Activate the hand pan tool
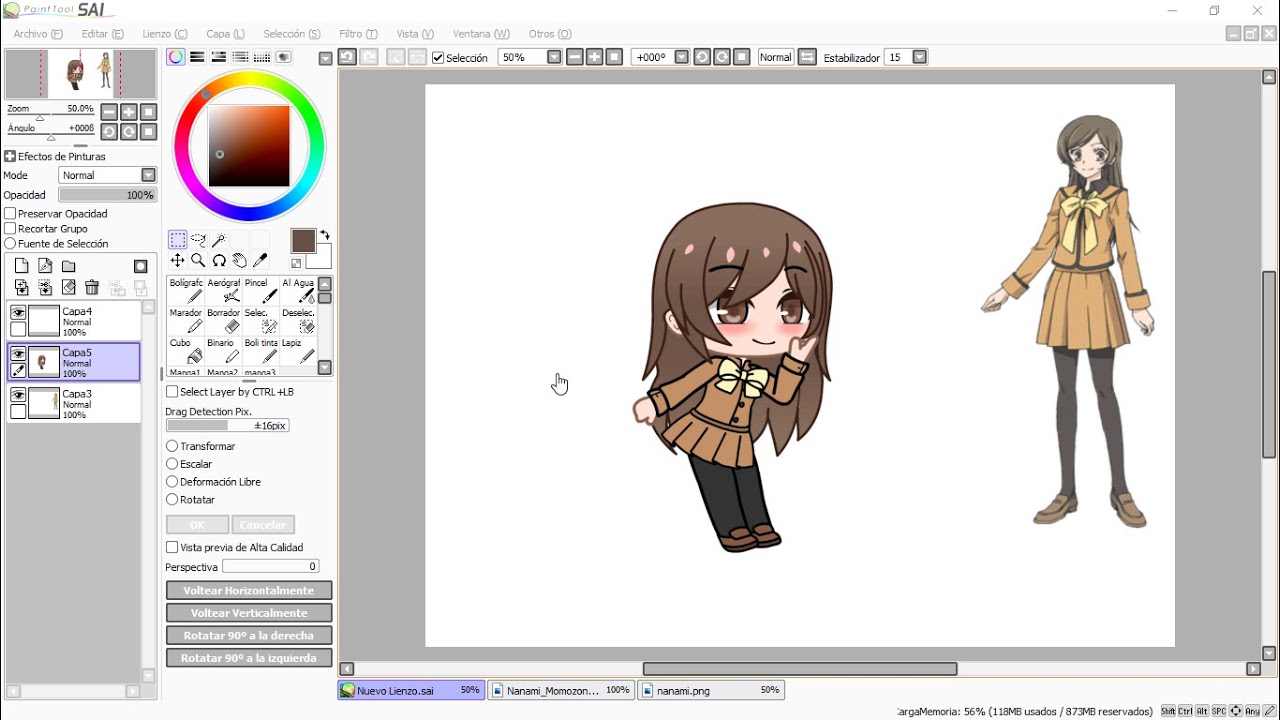The image size is (1280, 720). click(240, 261)
